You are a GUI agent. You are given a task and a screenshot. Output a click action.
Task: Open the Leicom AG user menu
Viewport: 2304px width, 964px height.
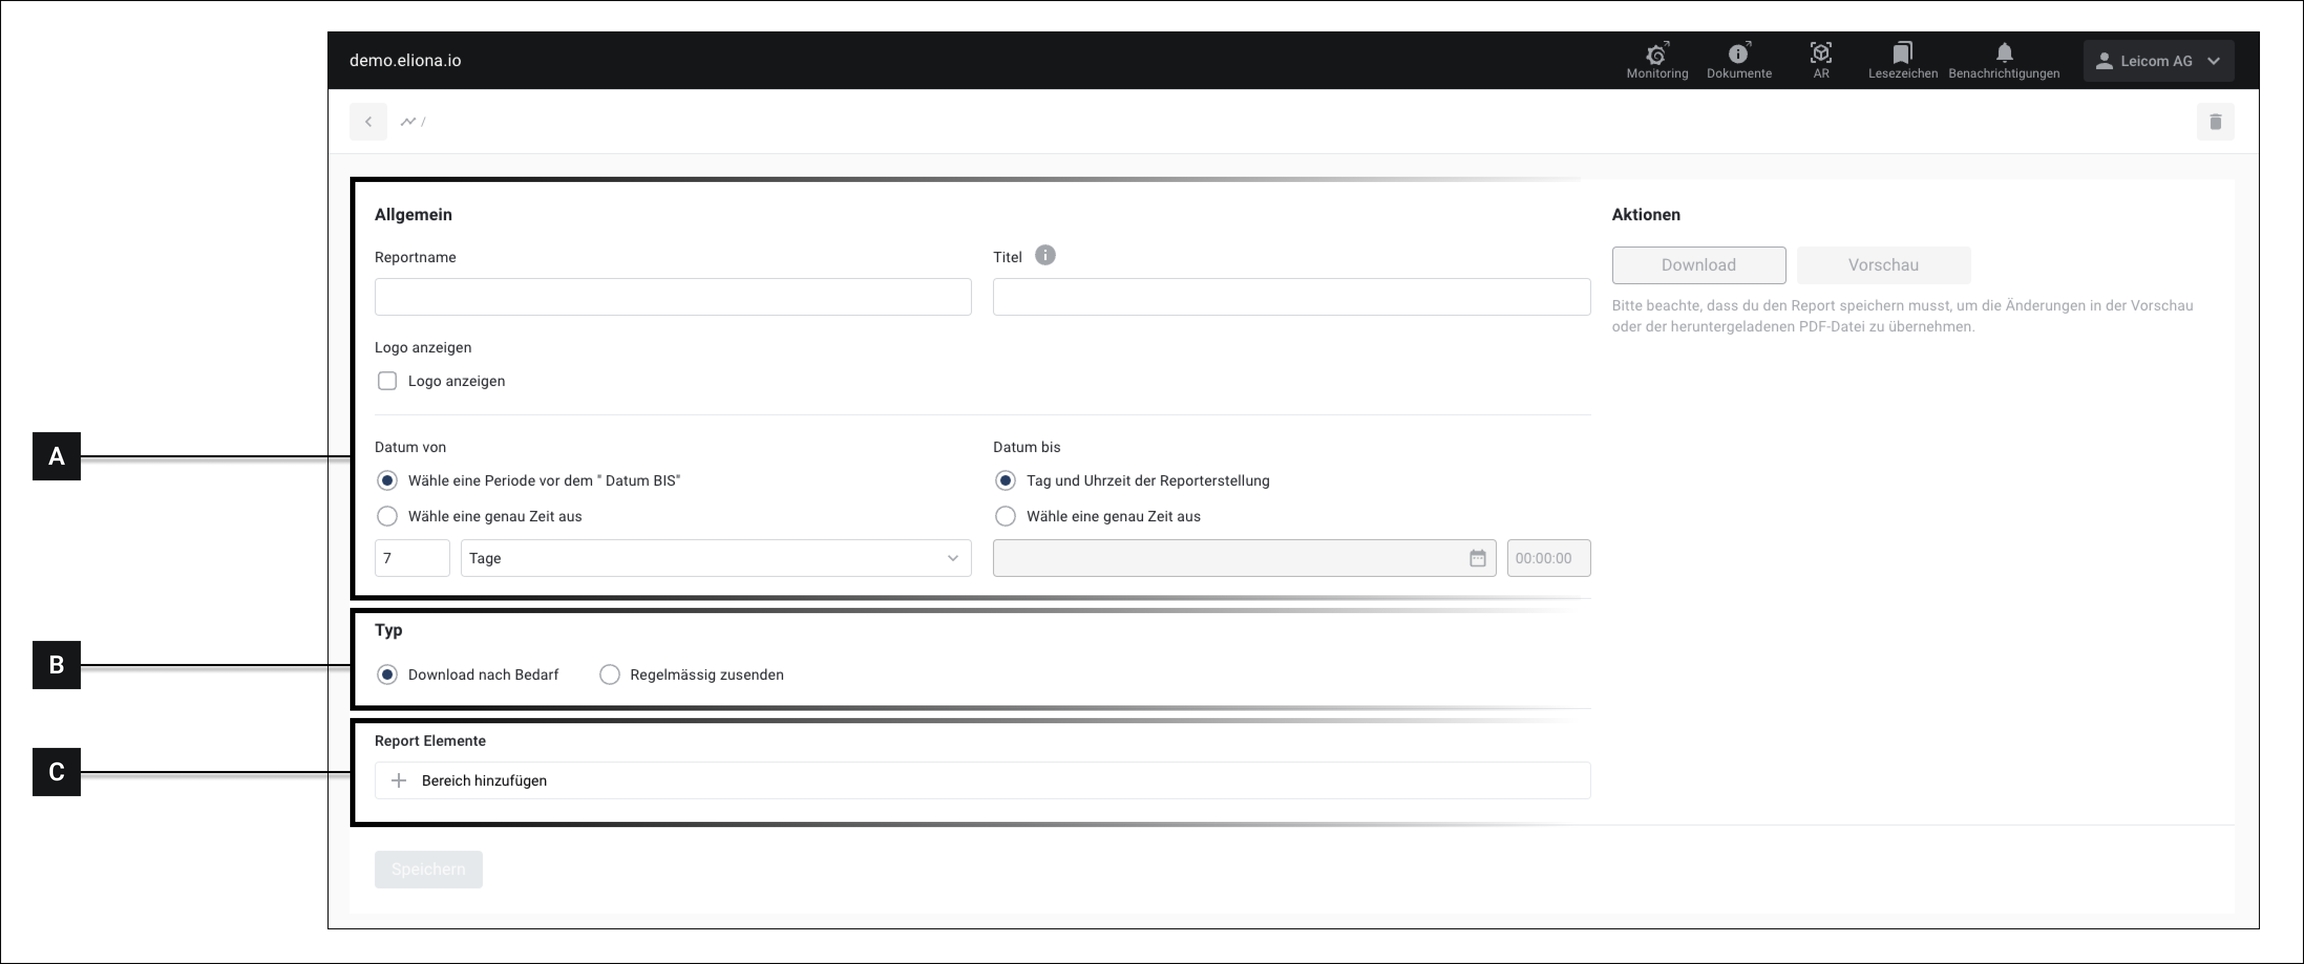[2158, 61]
